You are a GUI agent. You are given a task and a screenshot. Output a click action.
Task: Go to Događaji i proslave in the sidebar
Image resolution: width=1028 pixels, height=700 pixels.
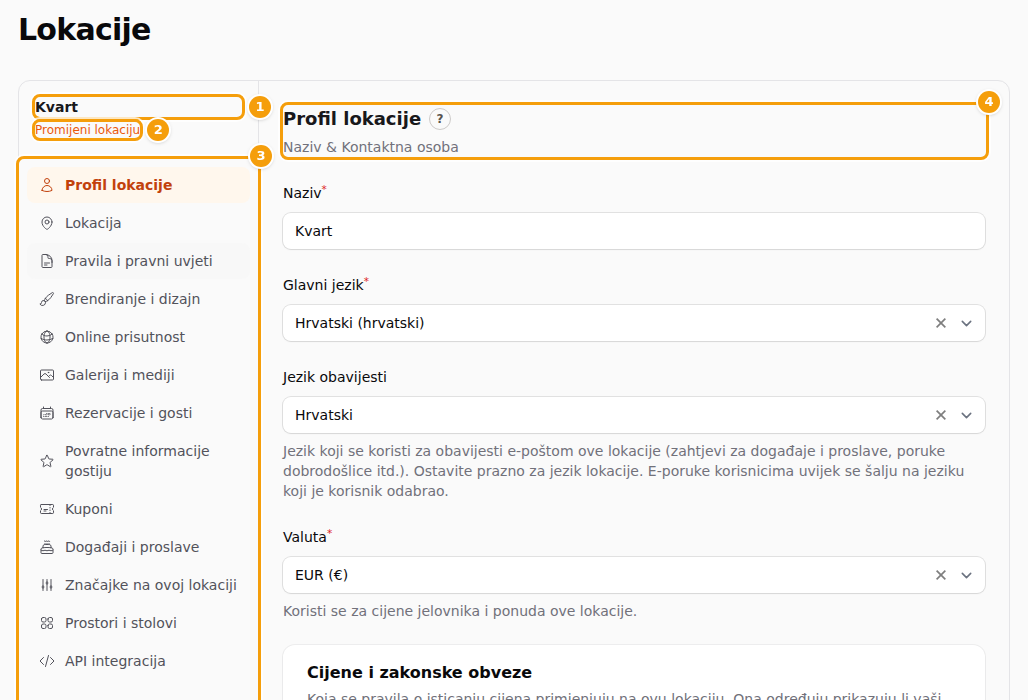pos(138,547)
